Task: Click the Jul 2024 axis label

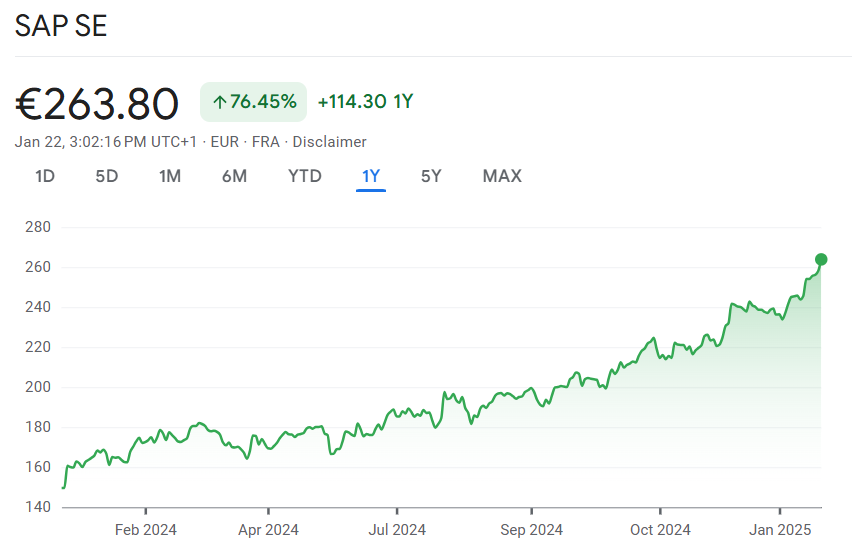Action: pyautogui.click(x=397, y=530)
